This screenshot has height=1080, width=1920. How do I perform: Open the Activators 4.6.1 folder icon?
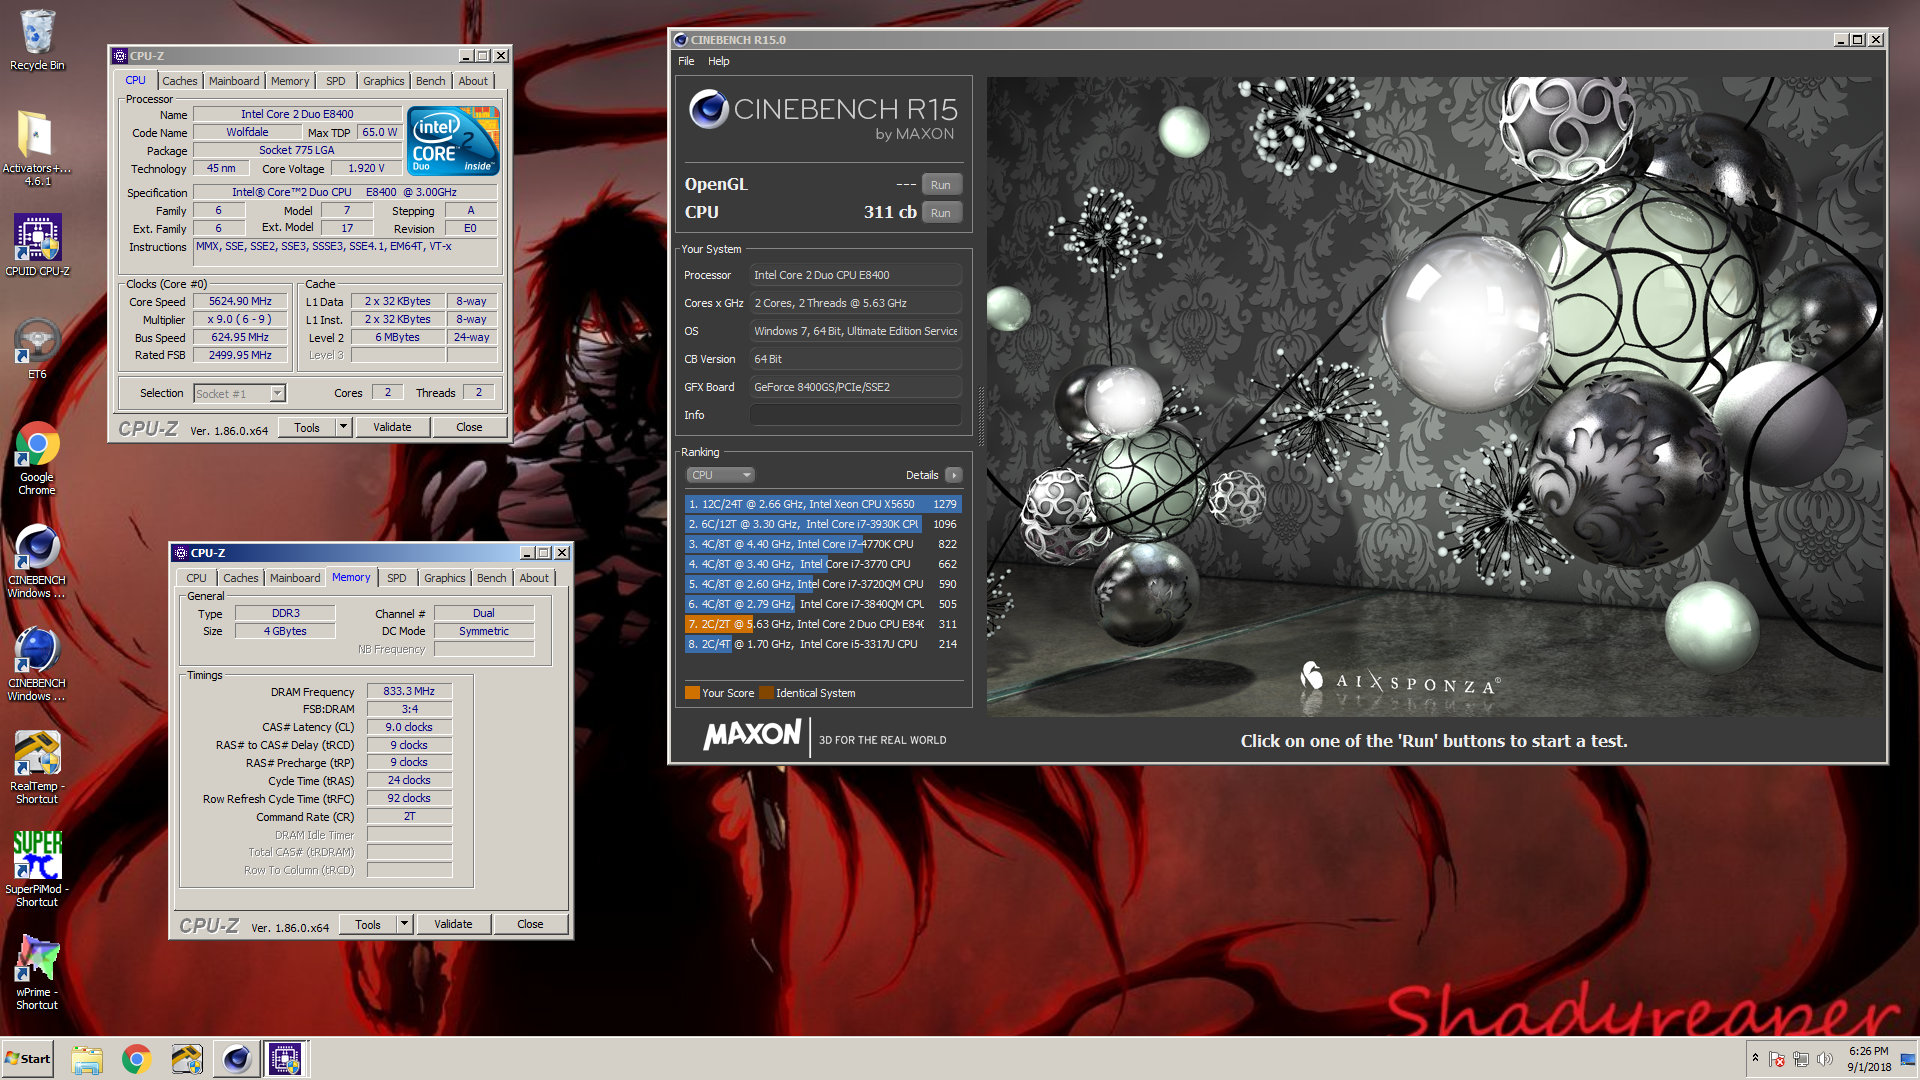[37, 146]
